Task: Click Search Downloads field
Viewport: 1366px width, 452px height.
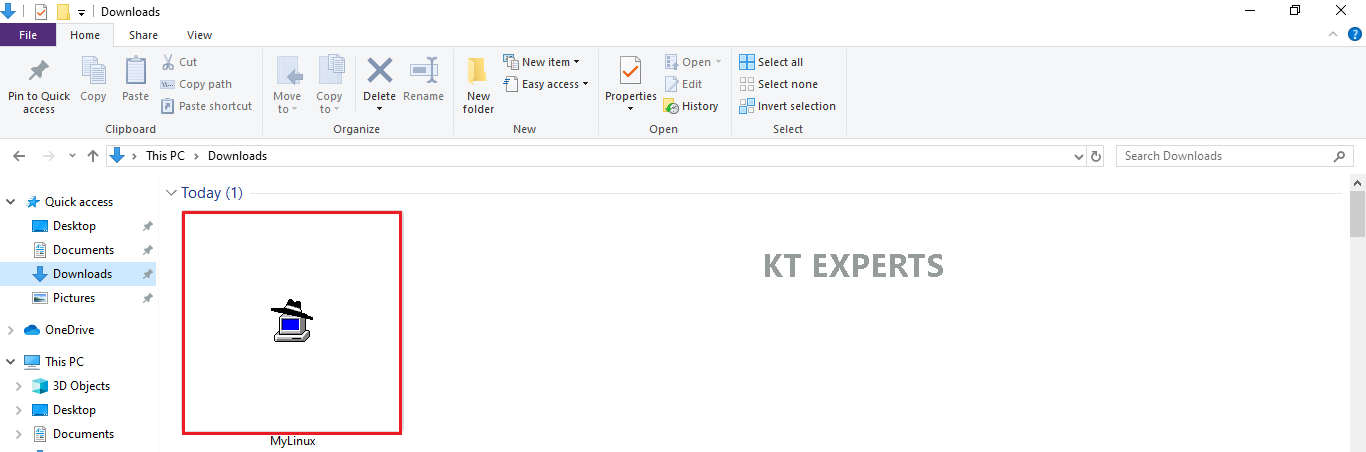Action: [1234, 156]
